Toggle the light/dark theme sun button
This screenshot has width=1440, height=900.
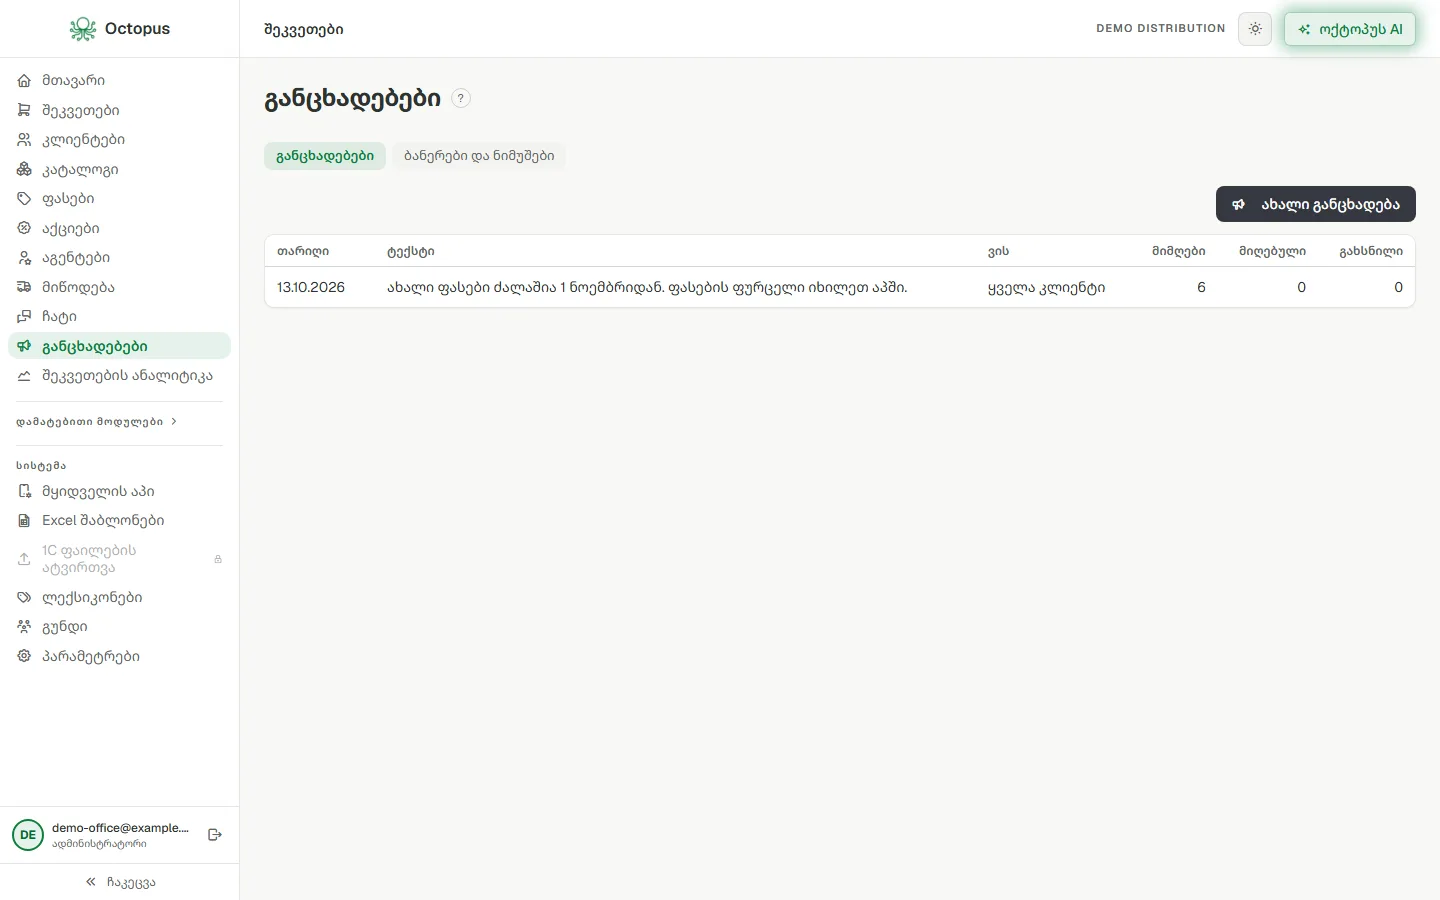coord(1255,29)
